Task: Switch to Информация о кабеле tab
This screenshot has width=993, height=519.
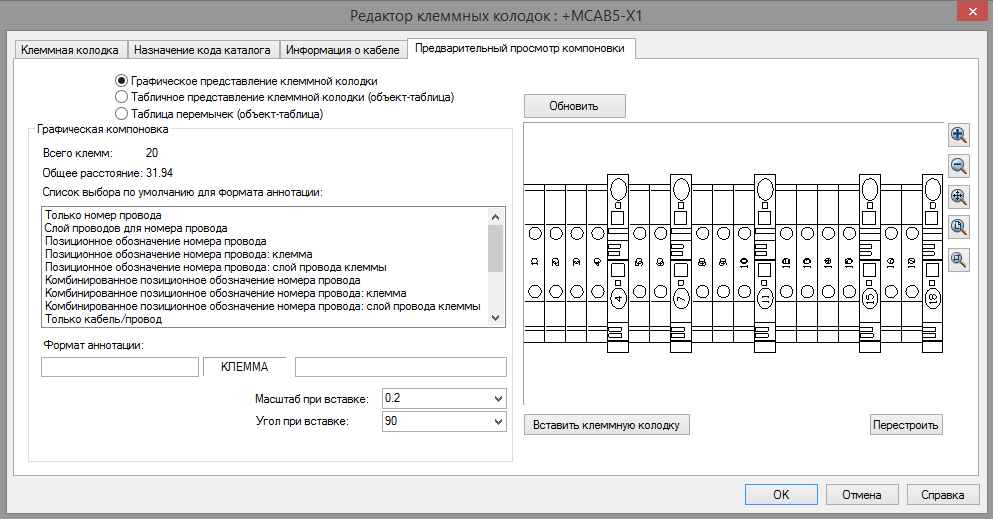Action: coord(343,50)
